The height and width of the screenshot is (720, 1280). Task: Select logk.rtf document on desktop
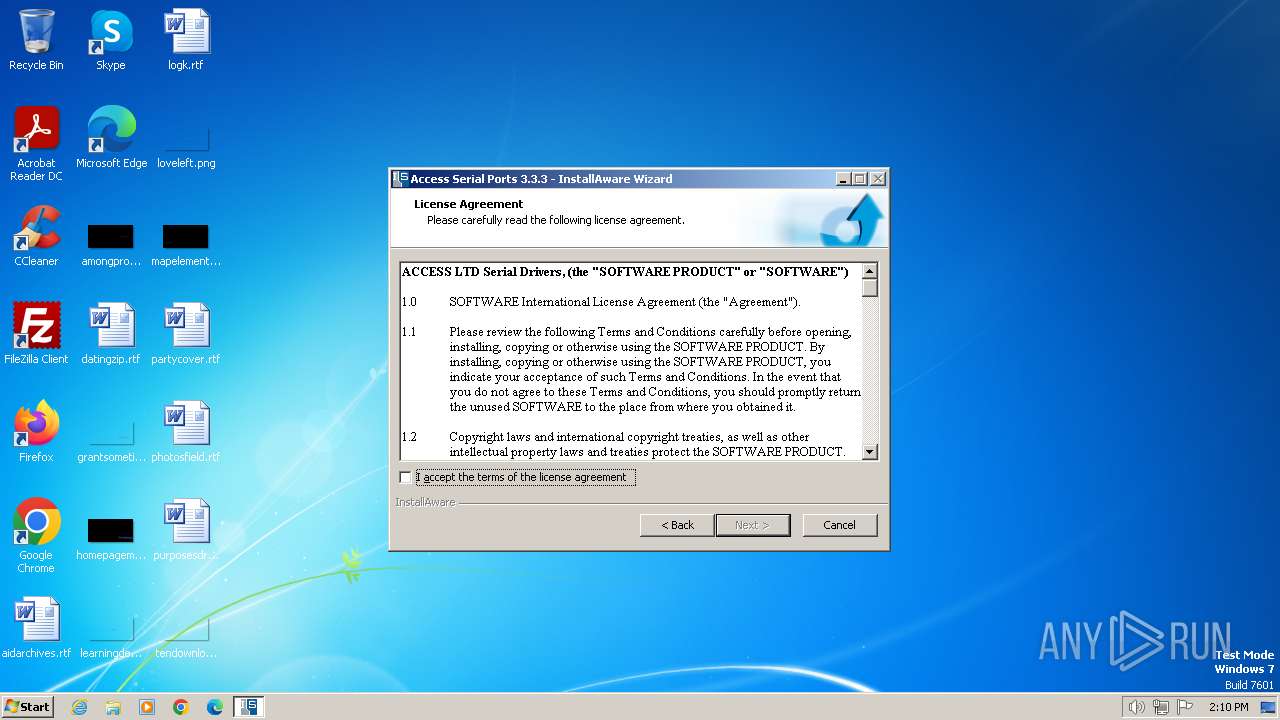186,41
